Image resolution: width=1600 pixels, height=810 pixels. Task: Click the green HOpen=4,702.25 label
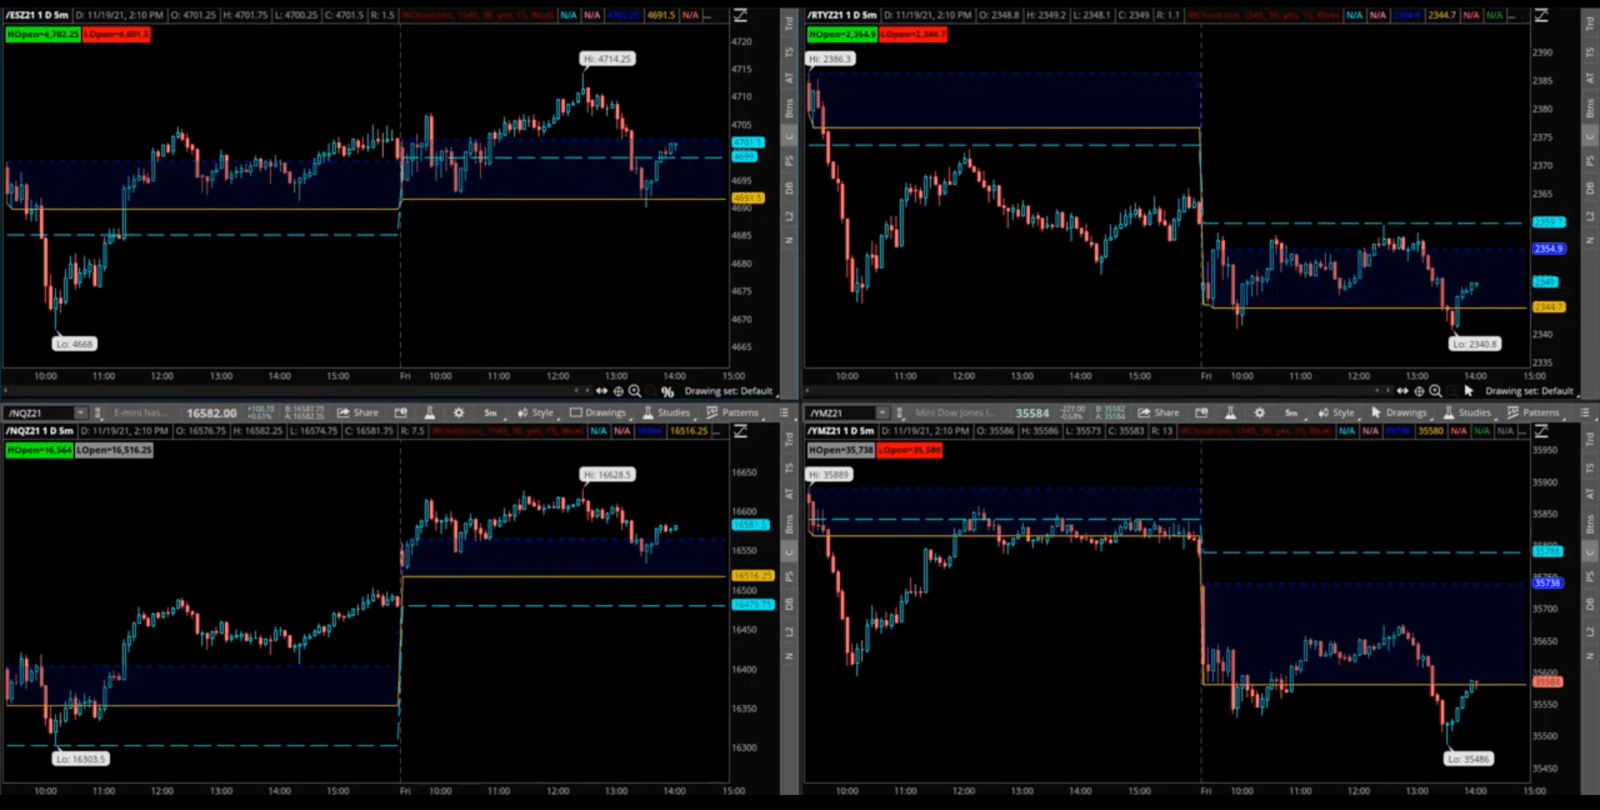coord(43,34)
